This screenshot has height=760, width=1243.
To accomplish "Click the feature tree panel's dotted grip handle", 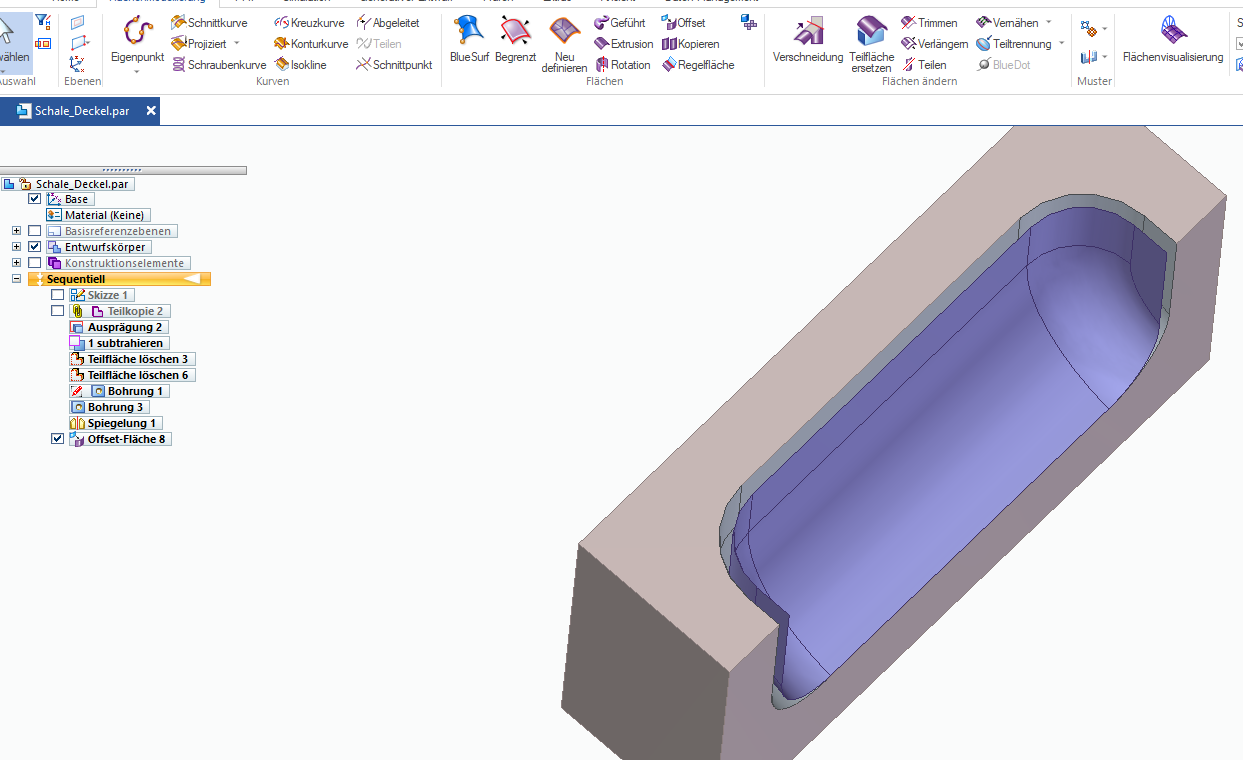I will (122, 170).
